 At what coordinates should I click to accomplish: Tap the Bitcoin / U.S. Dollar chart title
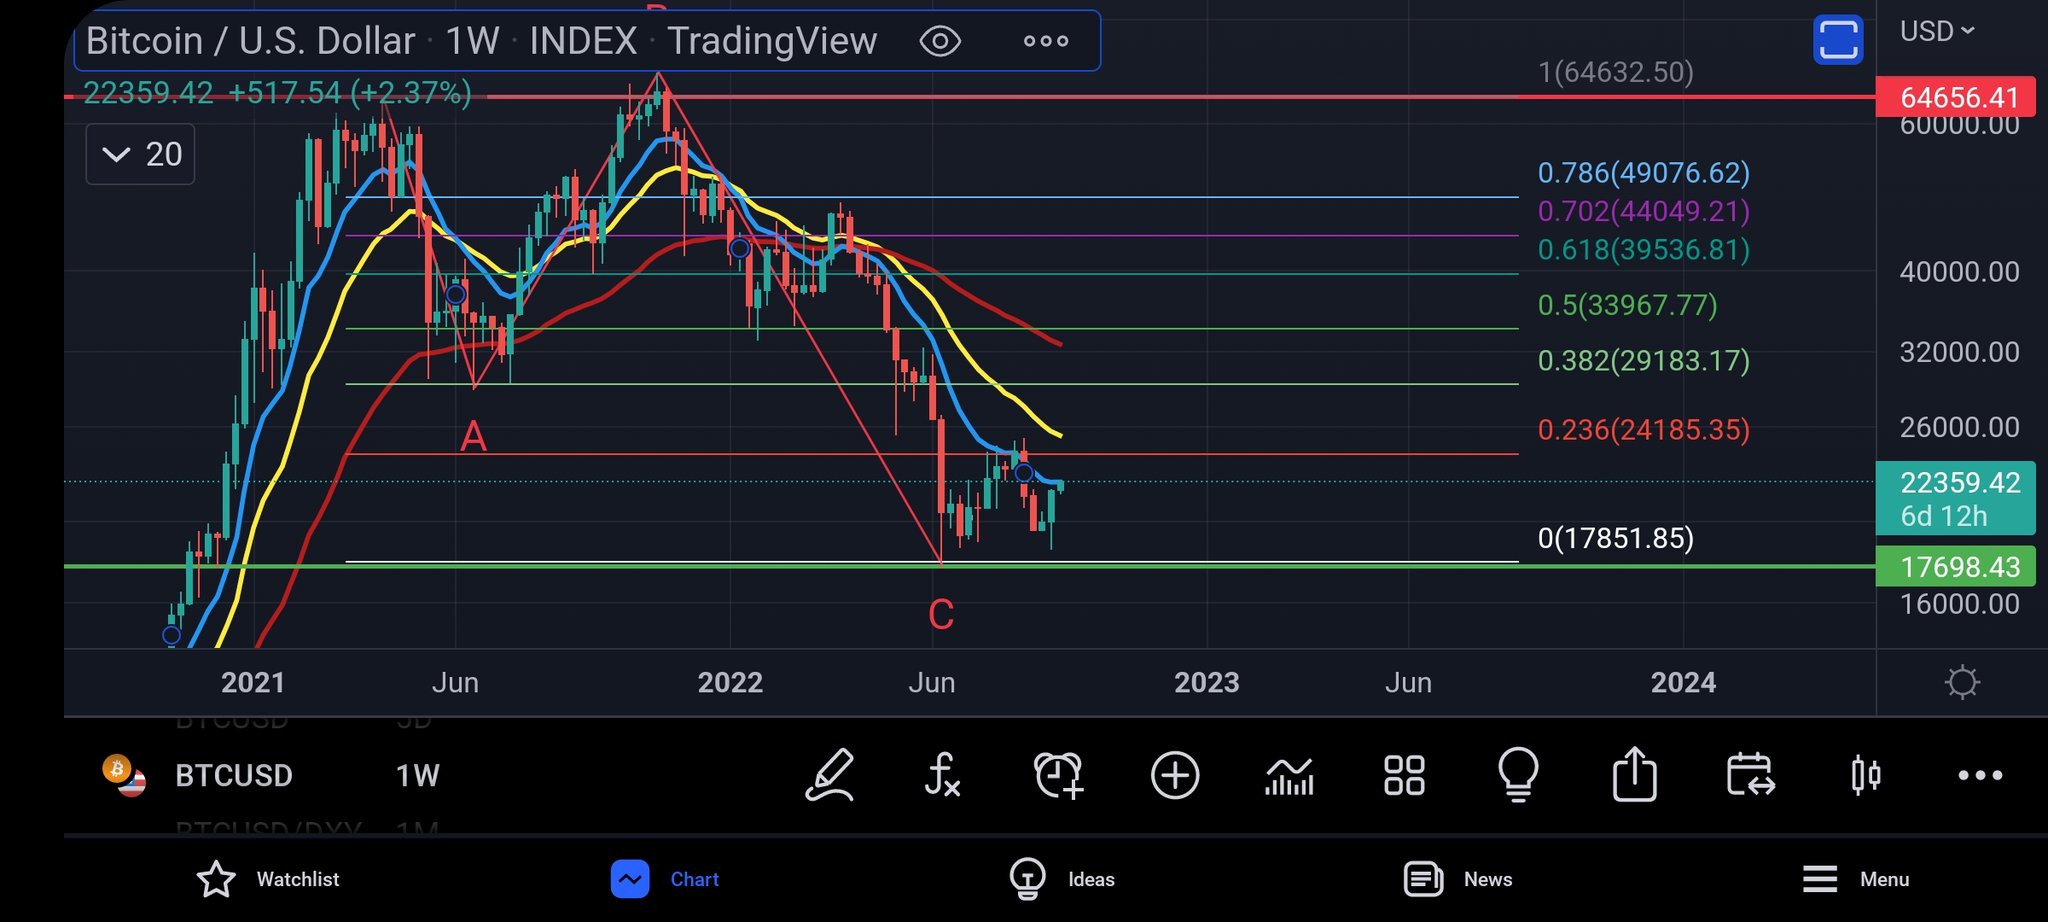pyautogui.click(x=481, y=41)
